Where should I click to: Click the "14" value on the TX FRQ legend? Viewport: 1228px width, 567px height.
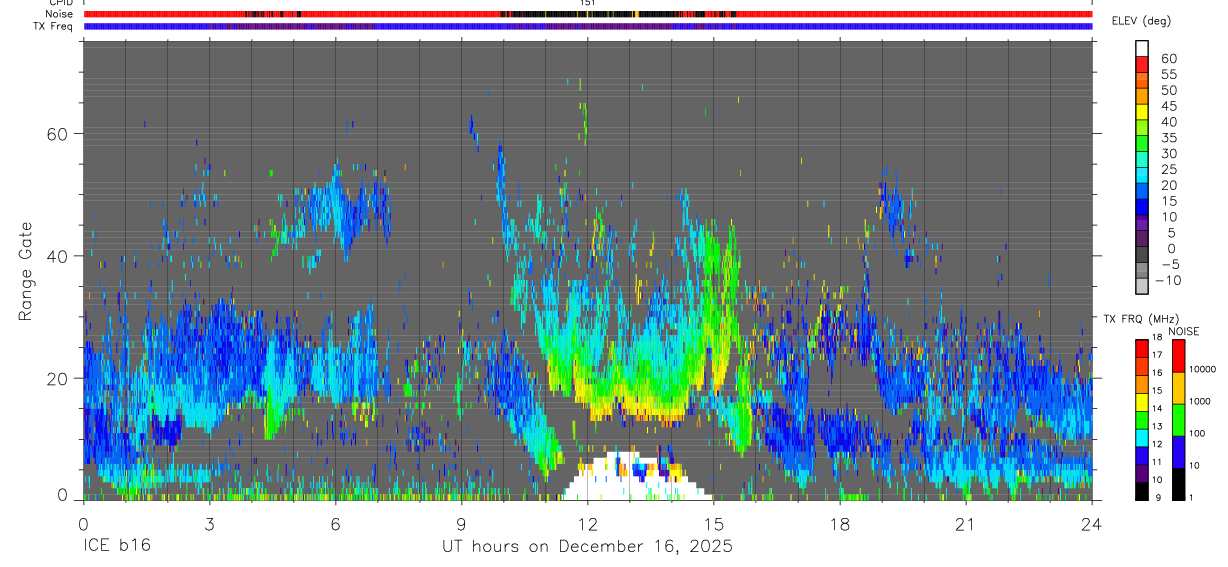1155,408
